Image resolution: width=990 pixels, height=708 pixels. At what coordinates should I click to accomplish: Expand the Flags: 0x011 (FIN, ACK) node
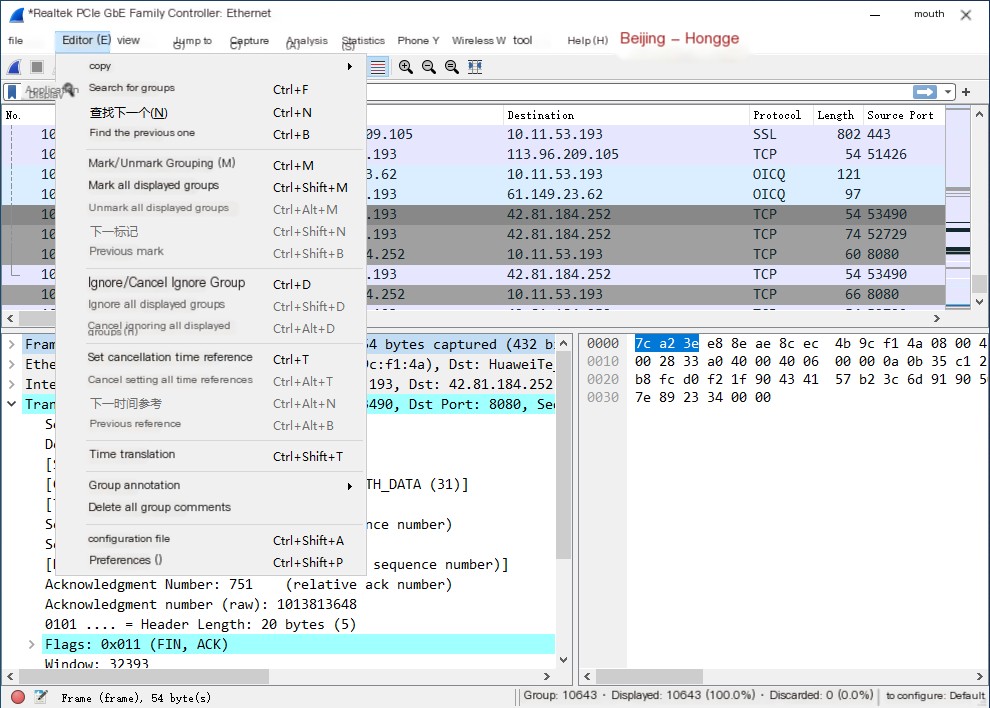click(x=31, y=644)
